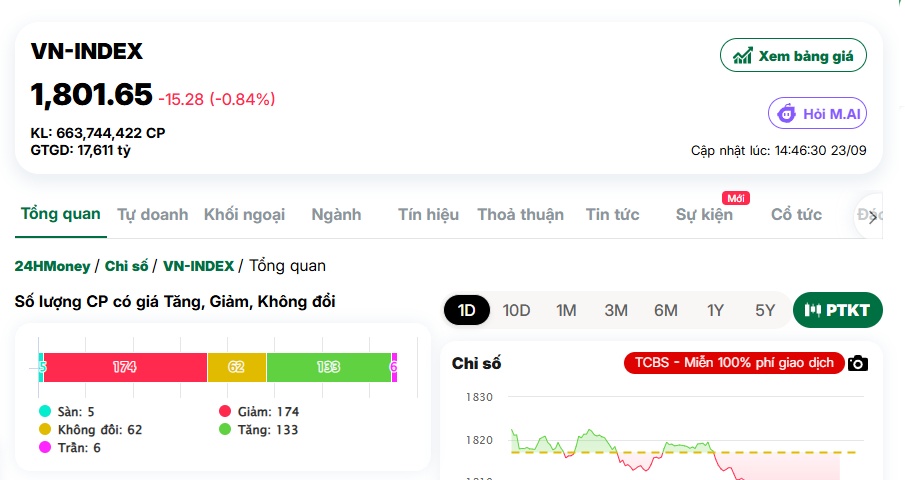This screenshot has height=480, width=905.
Task: Click the green 133 advancing stocks bar
Action: pyautogui.click(x=329, y=367)
